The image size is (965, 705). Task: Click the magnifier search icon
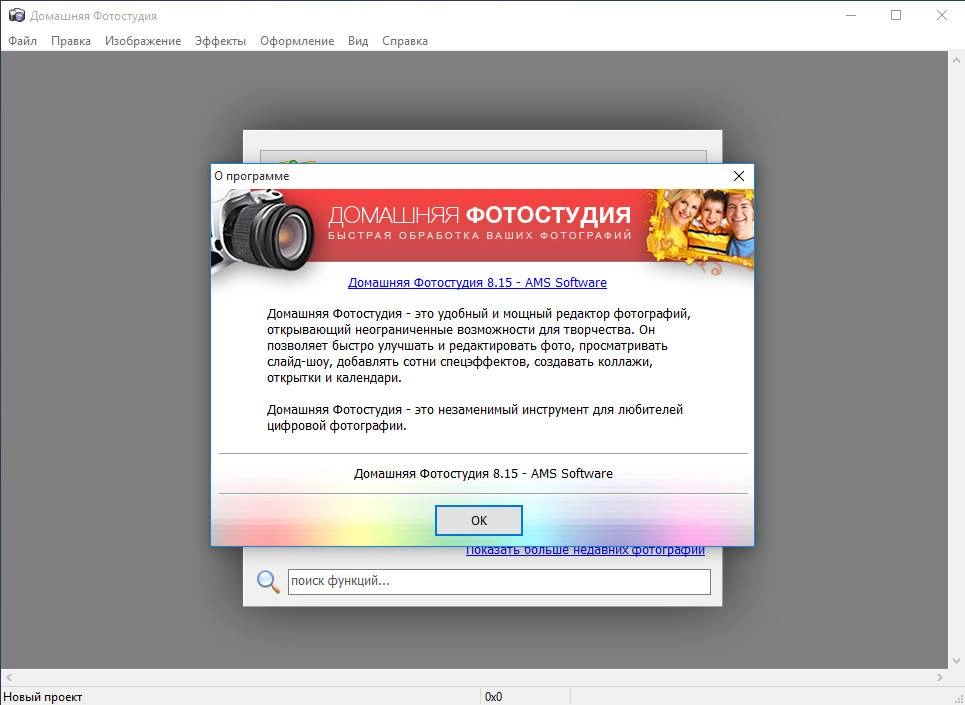coord(268,581)
